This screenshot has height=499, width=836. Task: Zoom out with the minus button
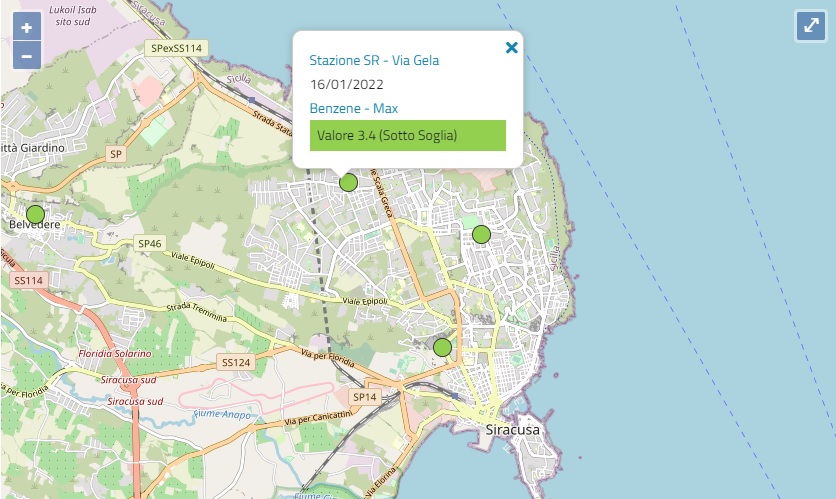(27, 55)
